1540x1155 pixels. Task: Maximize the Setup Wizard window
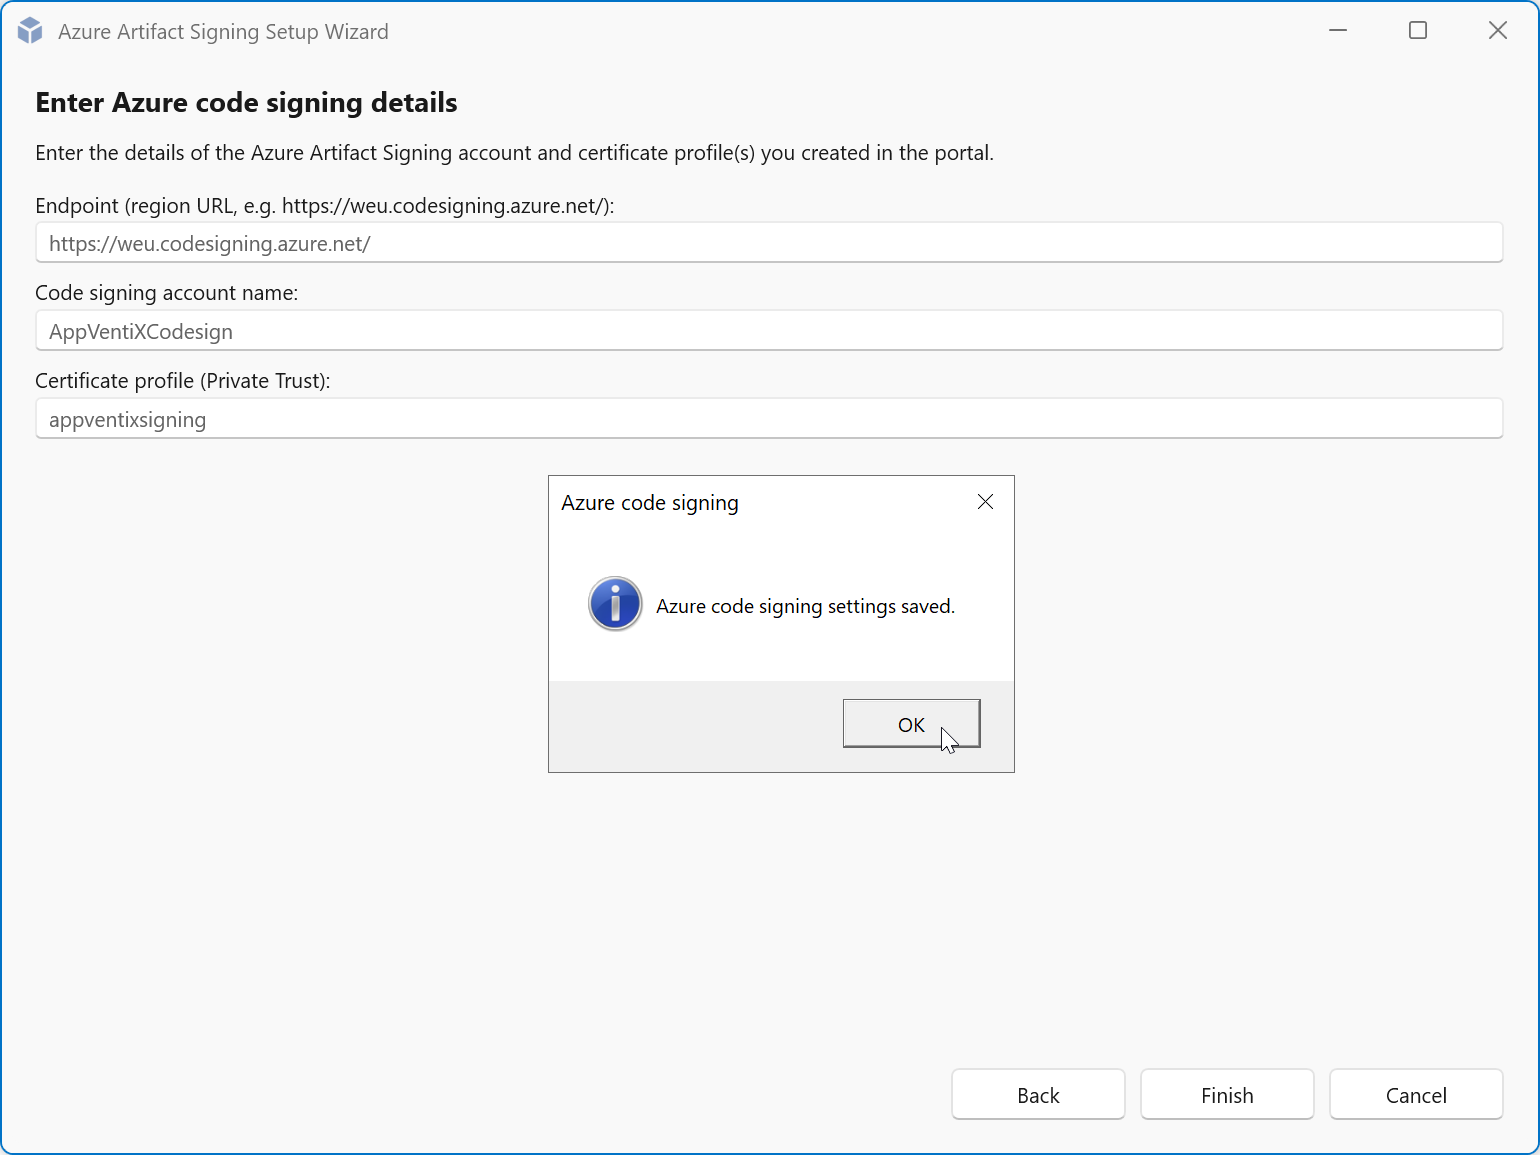pos(1418,31)
